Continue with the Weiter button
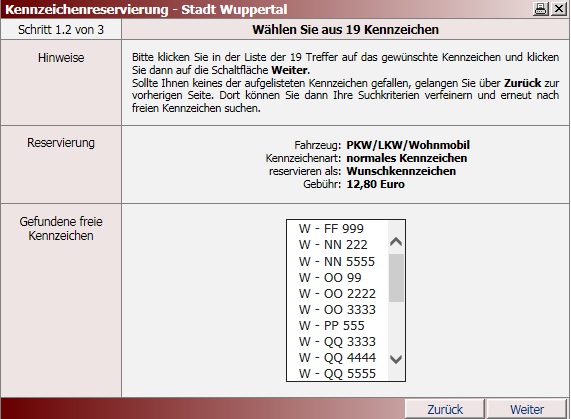The height and width of the screenshot is (419, 571). [527, 410]
